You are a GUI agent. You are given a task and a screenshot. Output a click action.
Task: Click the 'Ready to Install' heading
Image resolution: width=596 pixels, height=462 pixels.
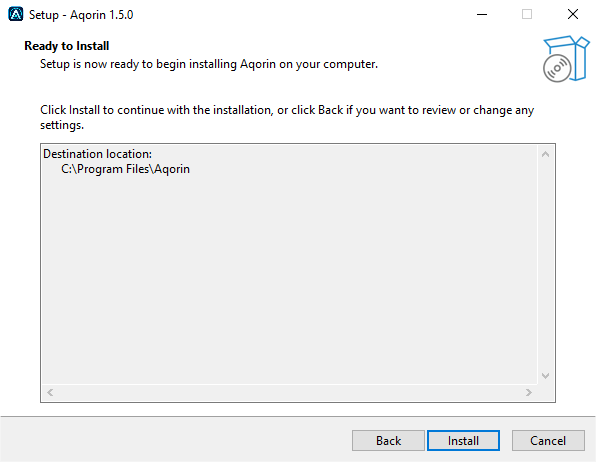click(x=67, y=46)
